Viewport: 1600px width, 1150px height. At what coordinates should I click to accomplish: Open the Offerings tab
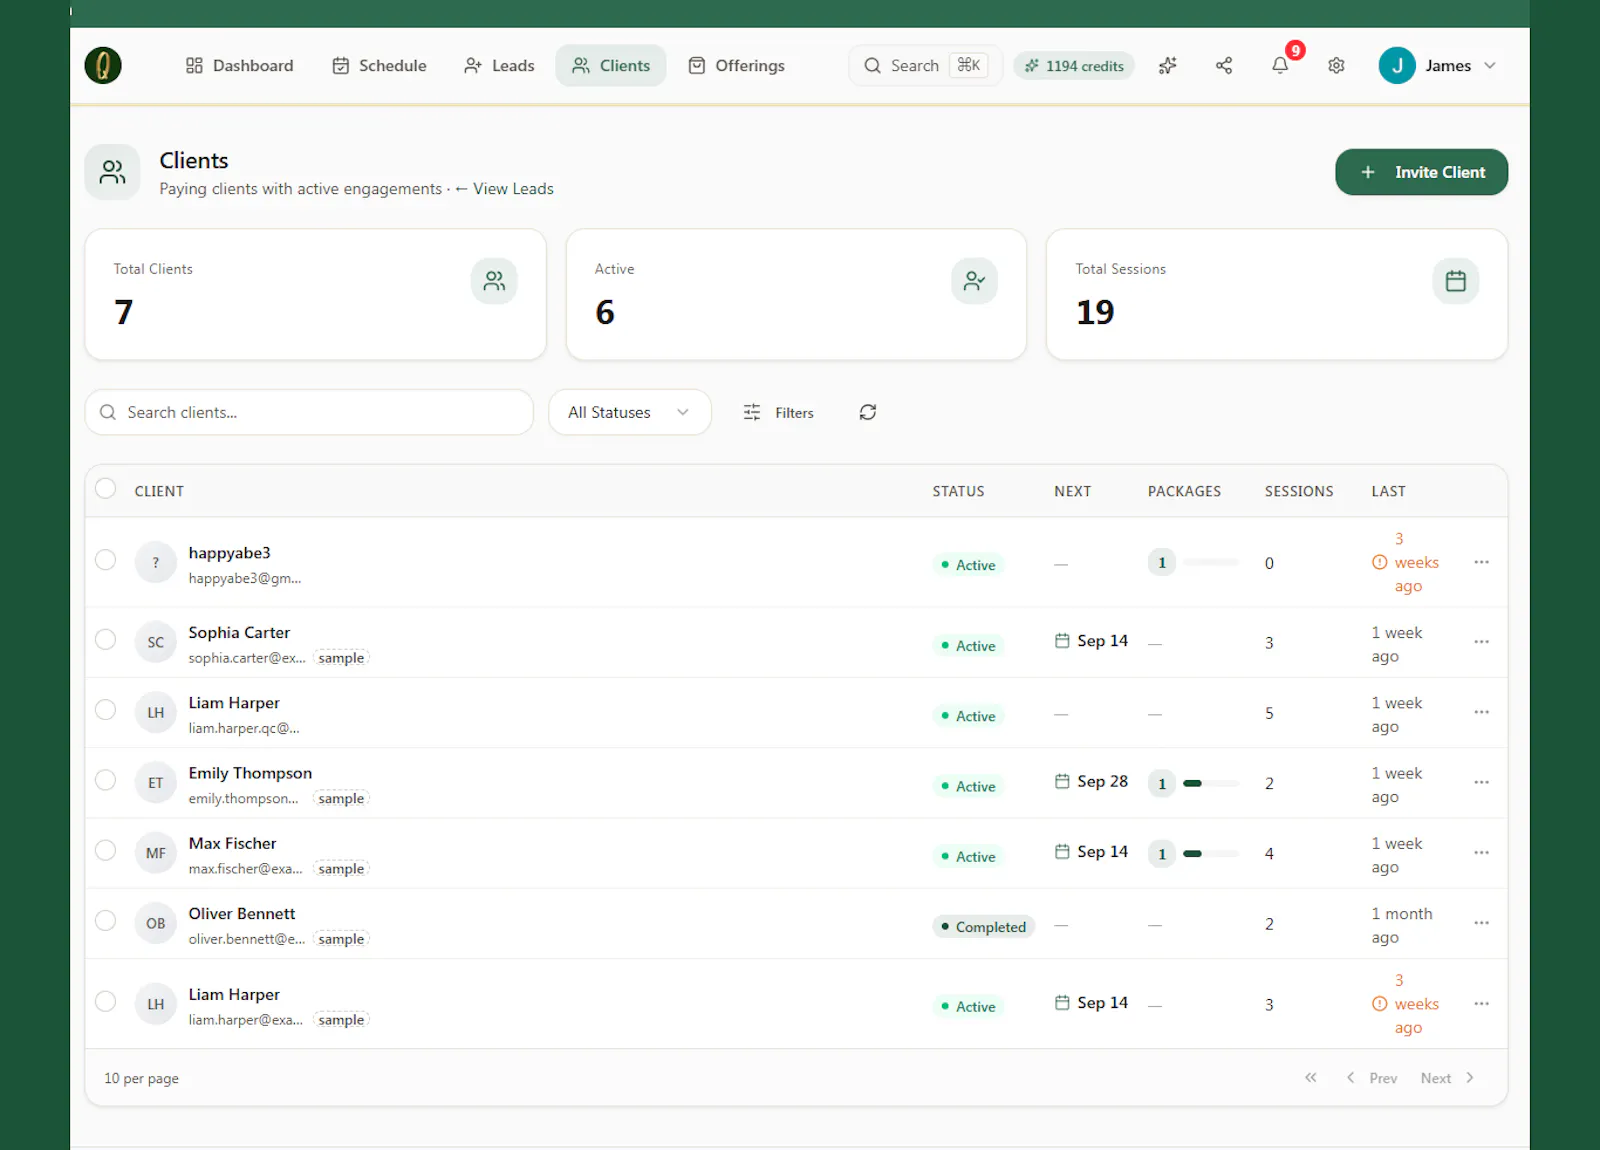tap(737, 66)
